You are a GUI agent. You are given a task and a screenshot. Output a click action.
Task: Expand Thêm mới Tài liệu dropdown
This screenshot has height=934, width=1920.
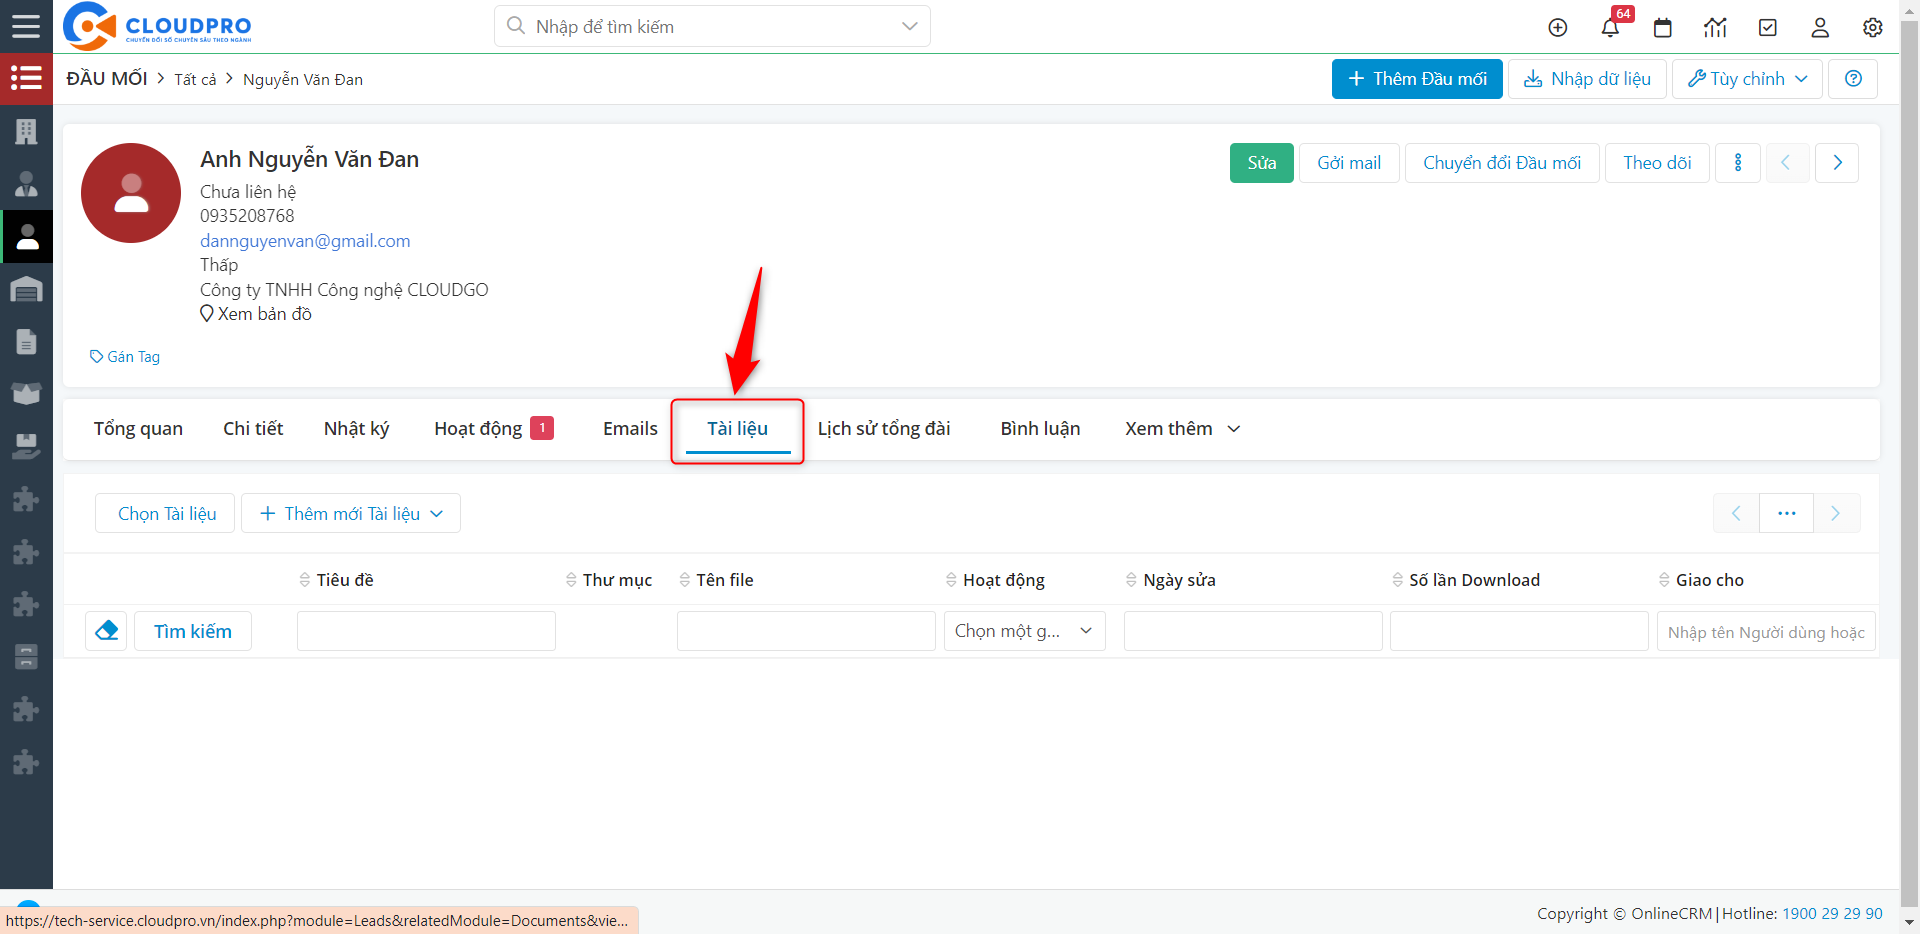(x=351, y=513)
